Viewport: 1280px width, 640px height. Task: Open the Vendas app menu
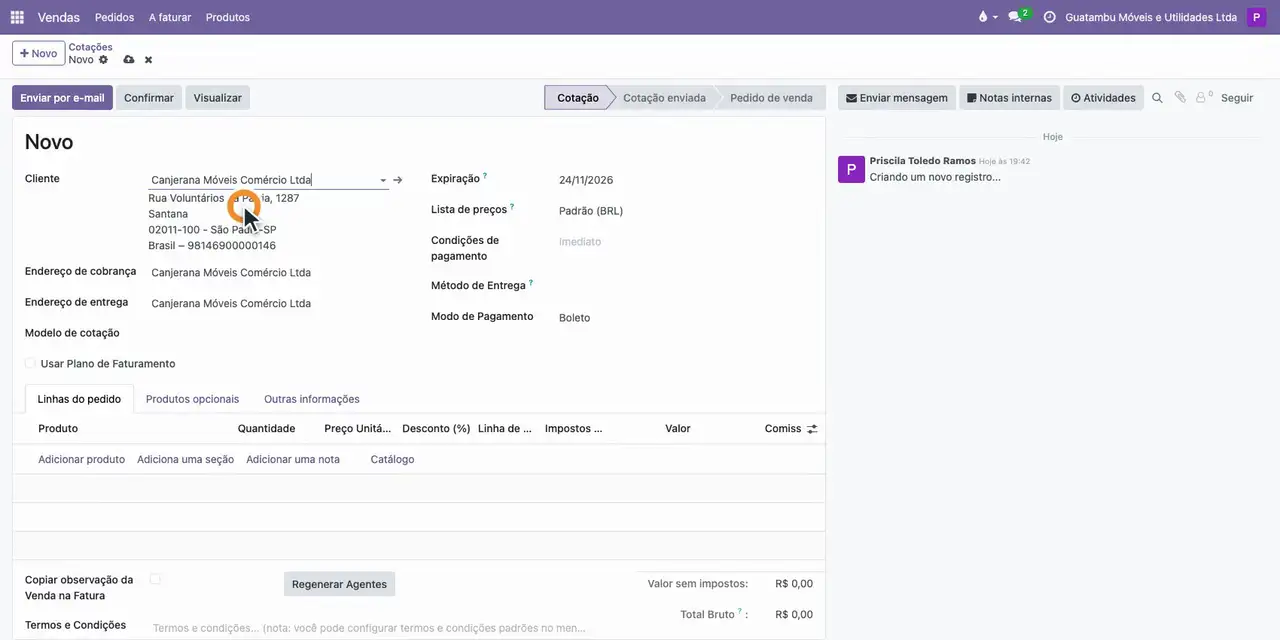click(x=59, y=17)
